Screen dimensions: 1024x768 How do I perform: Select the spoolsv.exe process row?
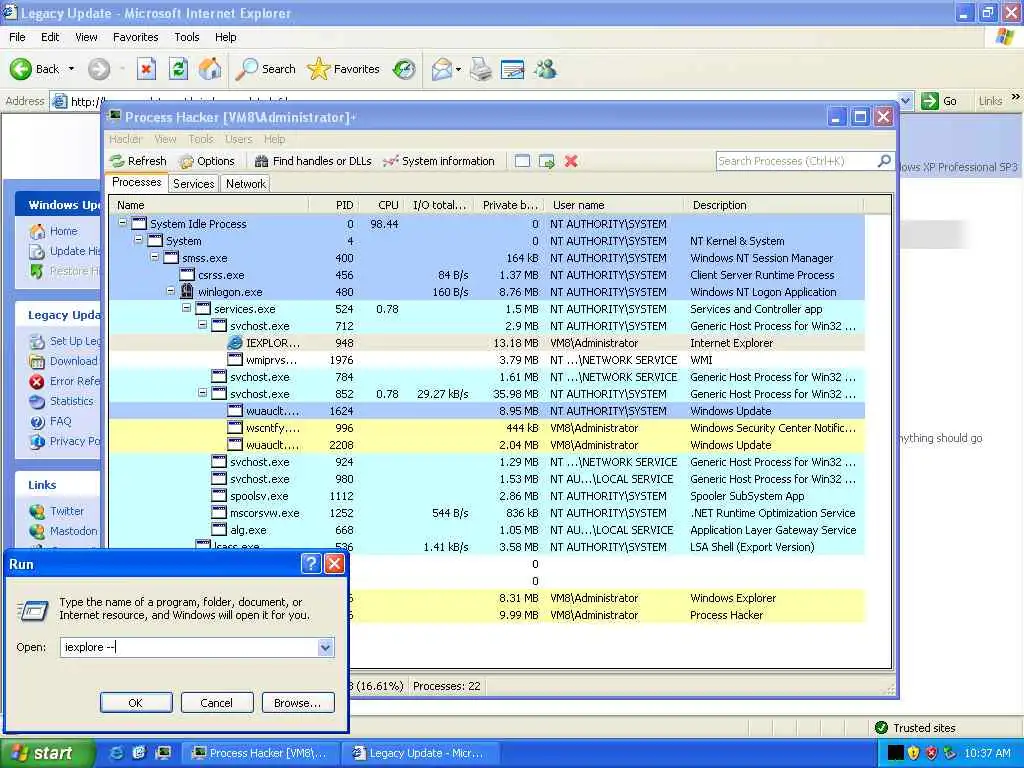[487, 496]
